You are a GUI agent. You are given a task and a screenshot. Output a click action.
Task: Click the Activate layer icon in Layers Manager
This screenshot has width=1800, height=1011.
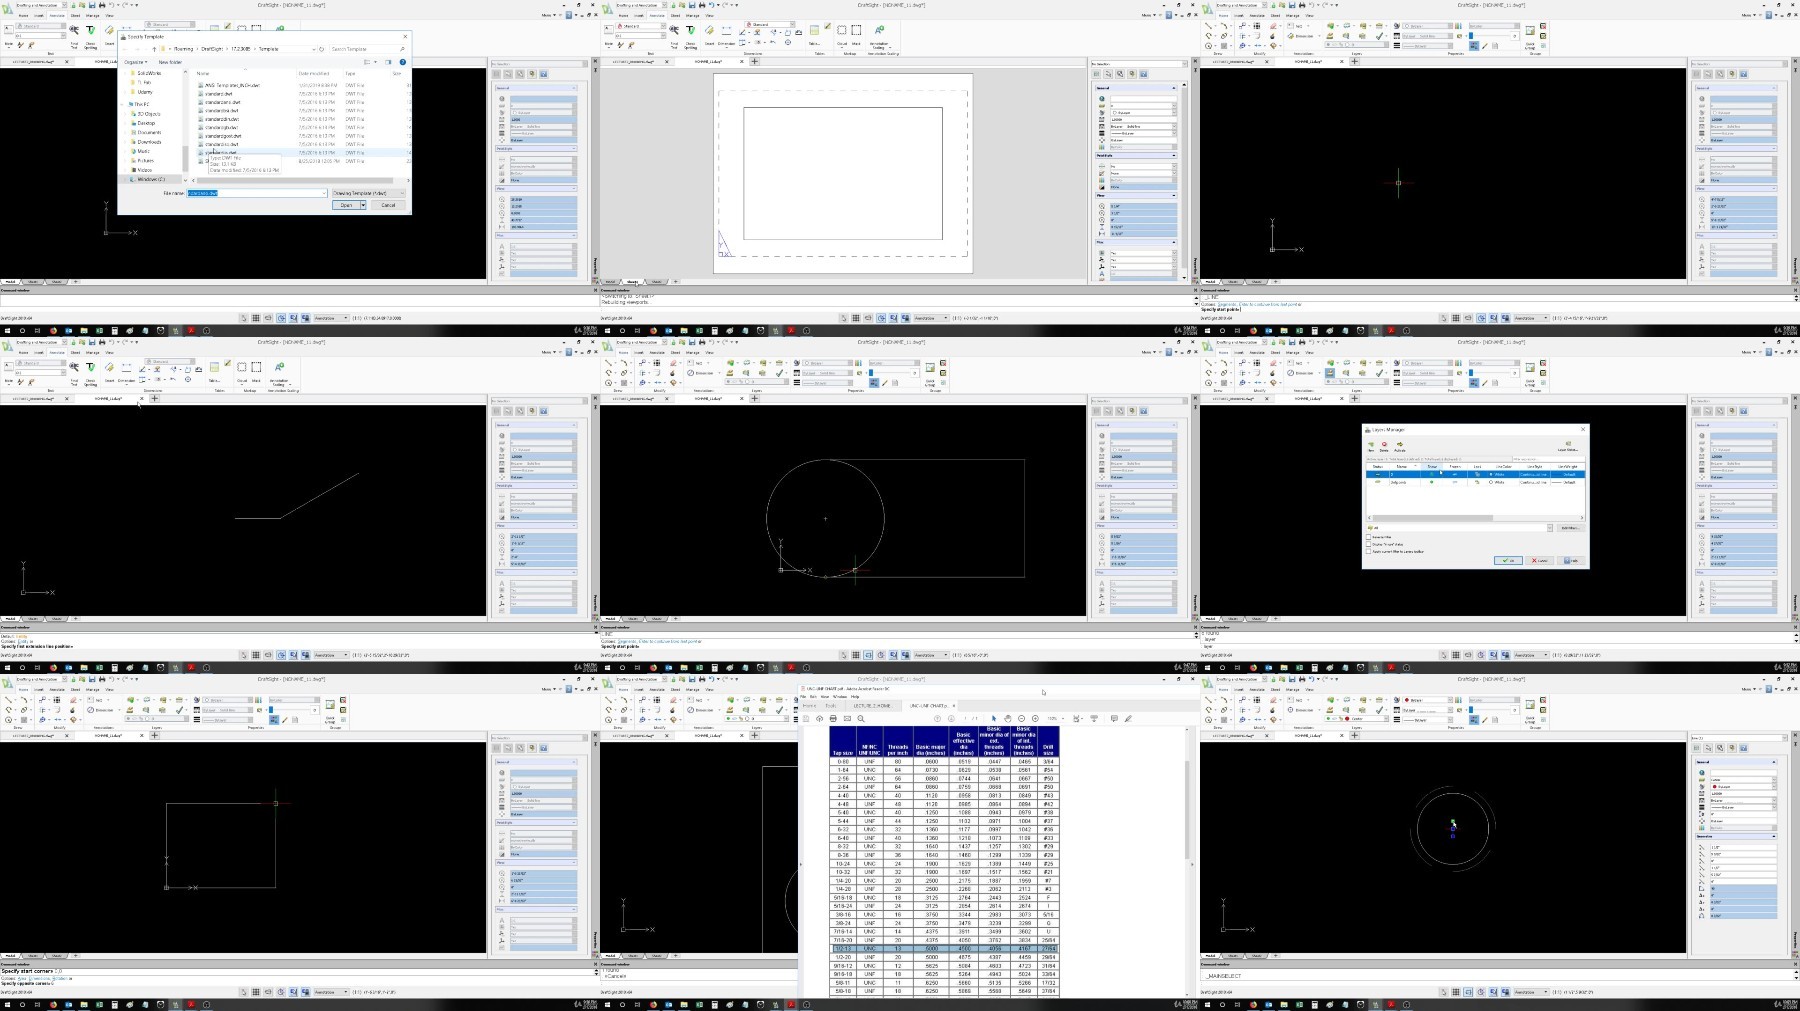coord(1400,447)
